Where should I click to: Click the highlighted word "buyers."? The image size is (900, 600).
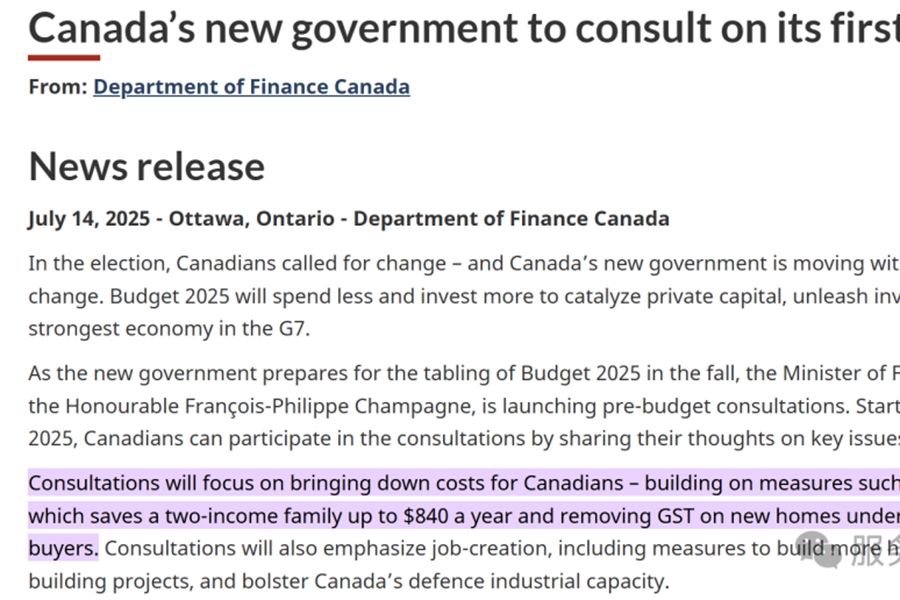[63, 548]
